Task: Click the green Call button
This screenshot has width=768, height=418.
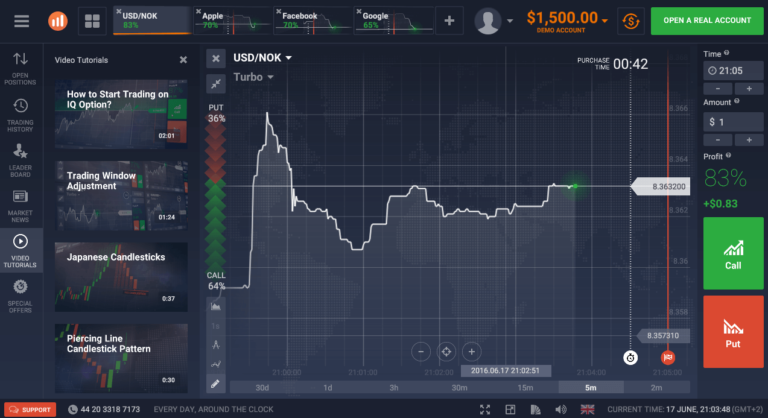Action: tap(733, 253)
